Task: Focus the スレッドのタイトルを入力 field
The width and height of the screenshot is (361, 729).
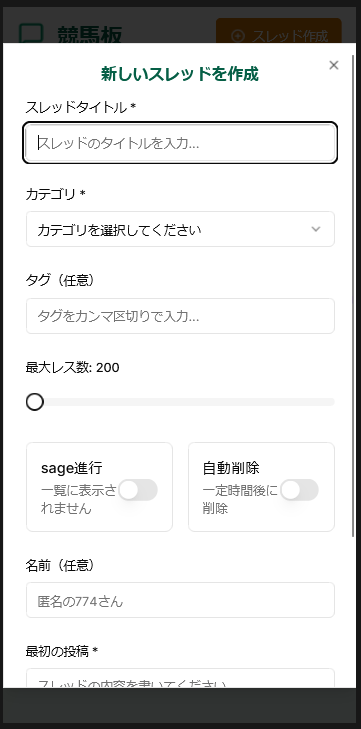Action: (x=180, y=143)
